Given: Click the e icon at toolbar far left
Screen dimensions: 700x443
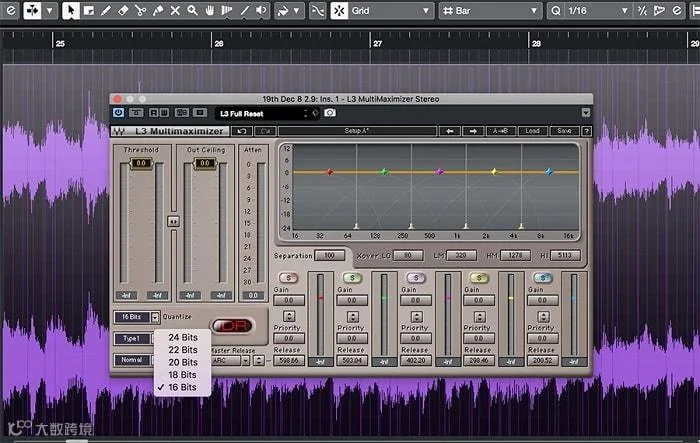Looking at the screenshot, I should click(x=11, y=10).
